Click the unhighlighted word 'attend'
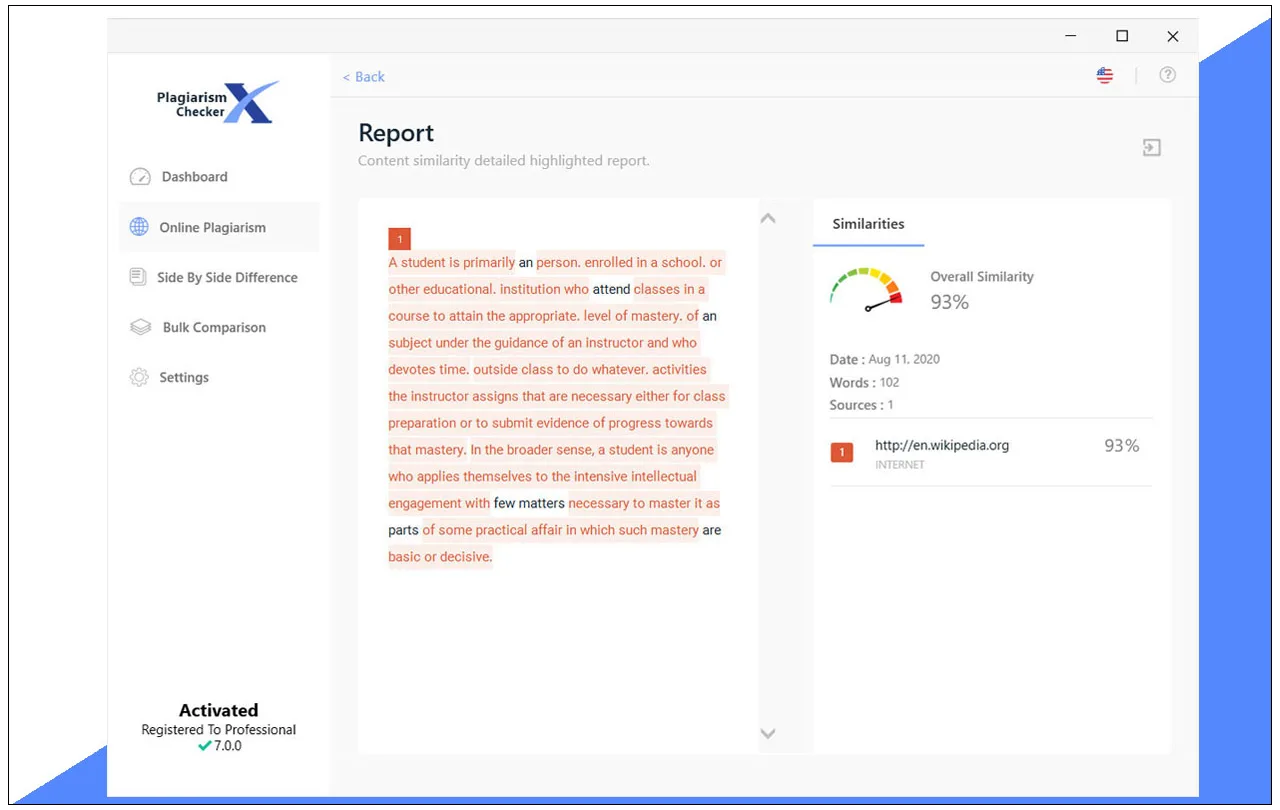The image size is (1280, 810). coord(611,290)
